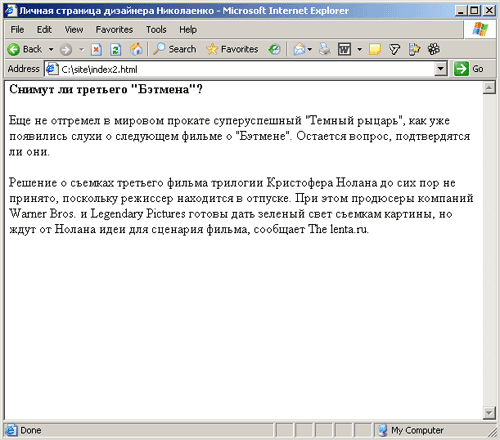Open the History toolbar icon
This screenshot has height=440, width=500.
[274, 49]
